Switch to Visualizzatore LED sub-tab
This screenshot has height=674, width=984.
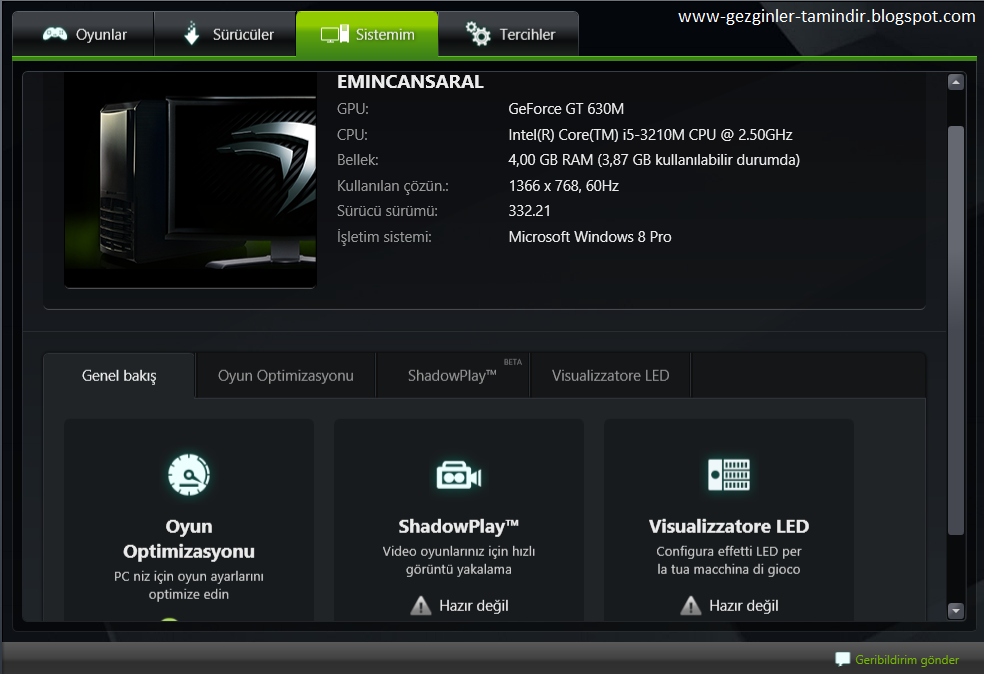(x=610, y=375)
